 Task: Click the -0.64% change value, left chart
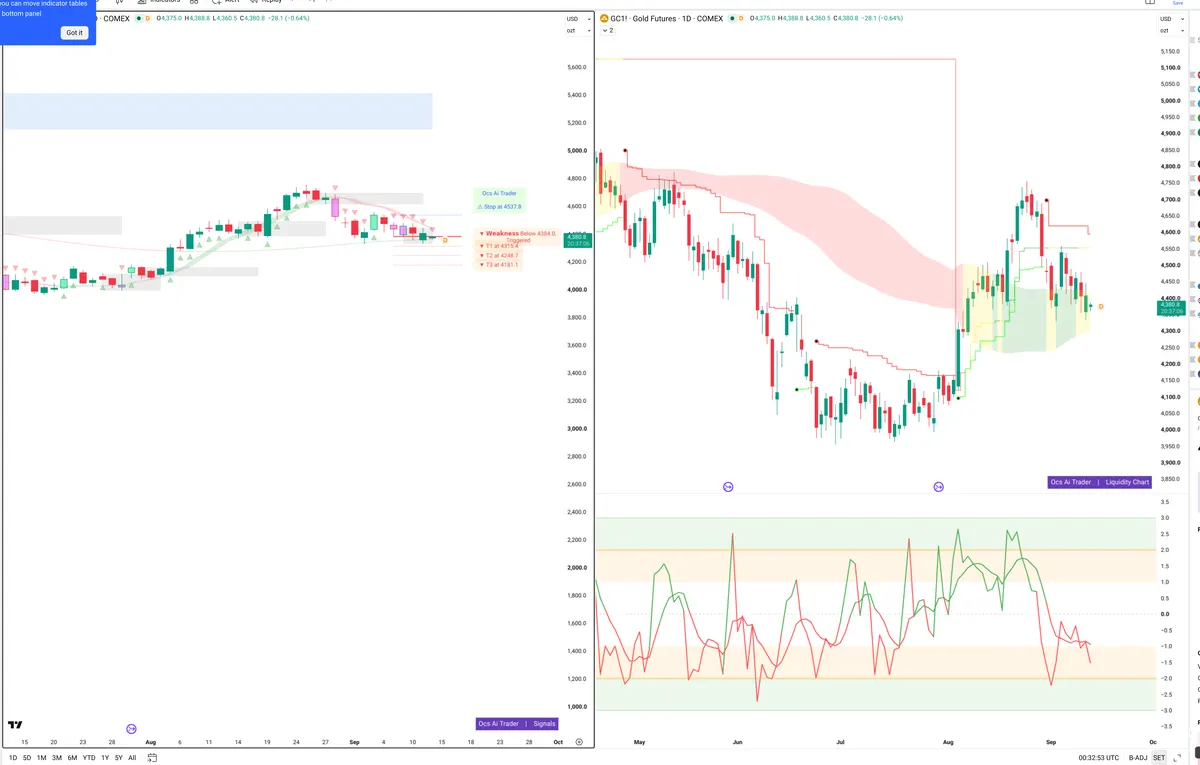296,18
